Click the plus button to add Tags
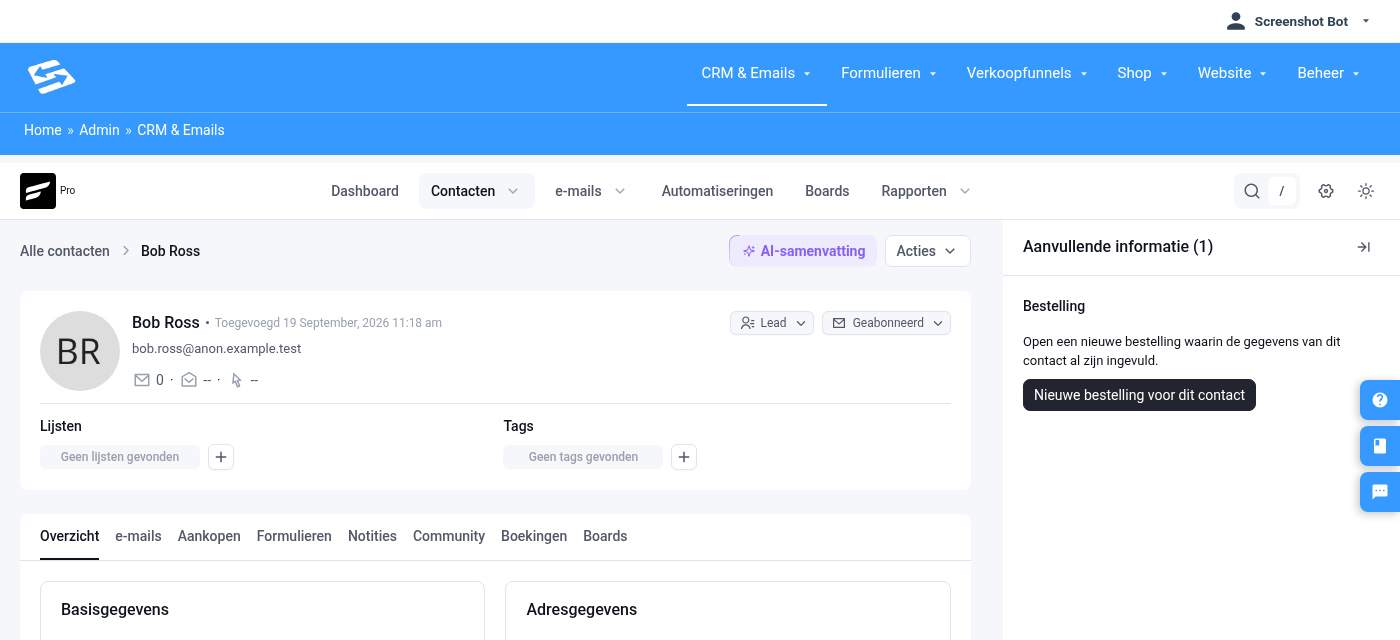The height and width of the screenshot is (640, 1400). (x=684, y=457)
